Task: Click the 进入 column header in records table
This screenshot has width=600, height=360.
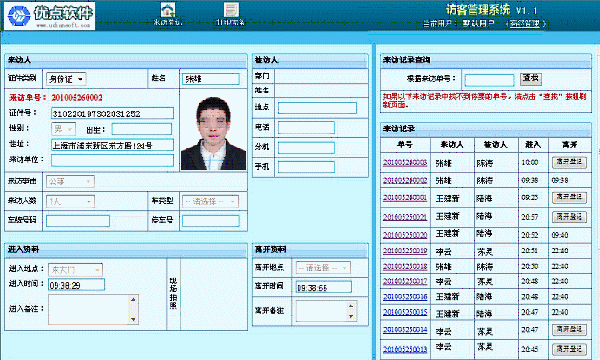Action: click(533, 145)
